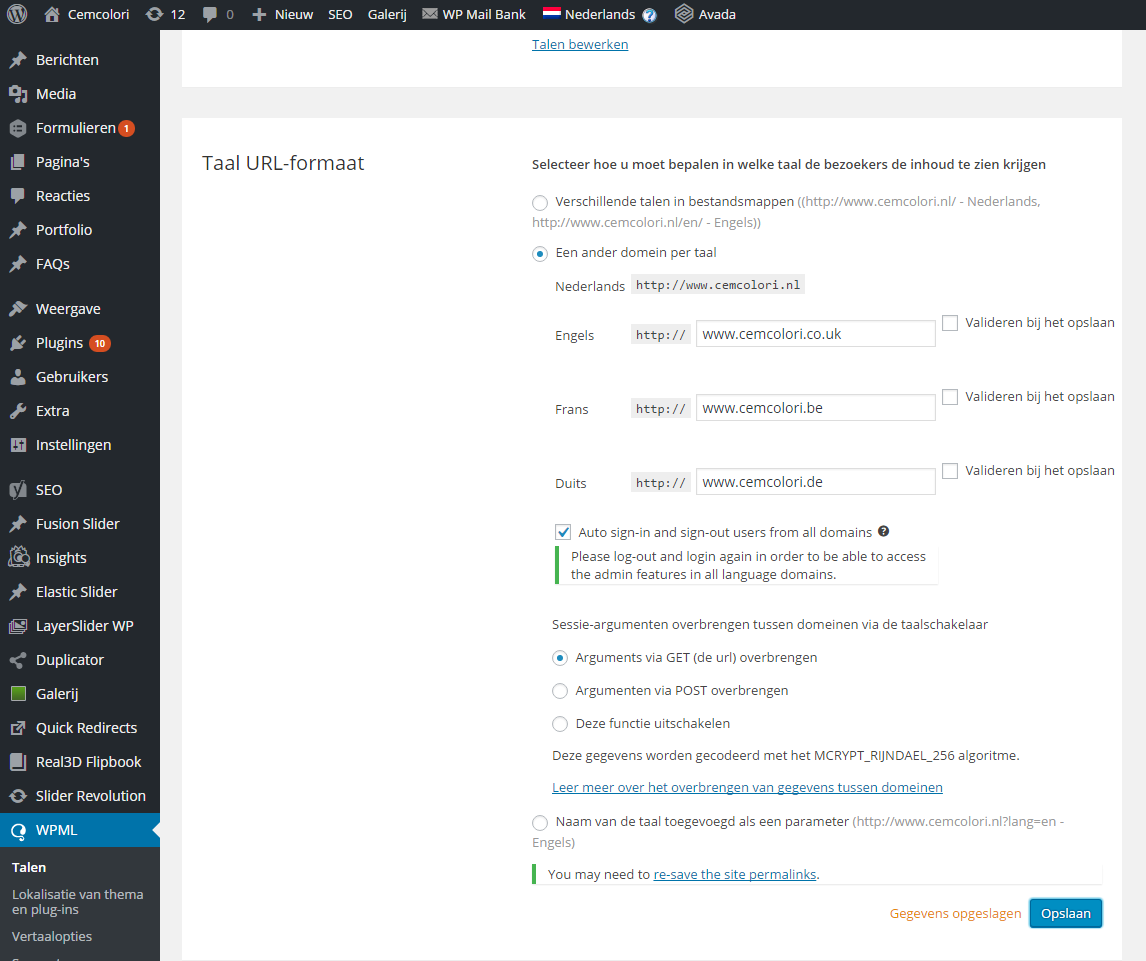Click the plus icon next to Nieuw
The width and height of the screenshot is (1146, 961).
coord(259,15)
